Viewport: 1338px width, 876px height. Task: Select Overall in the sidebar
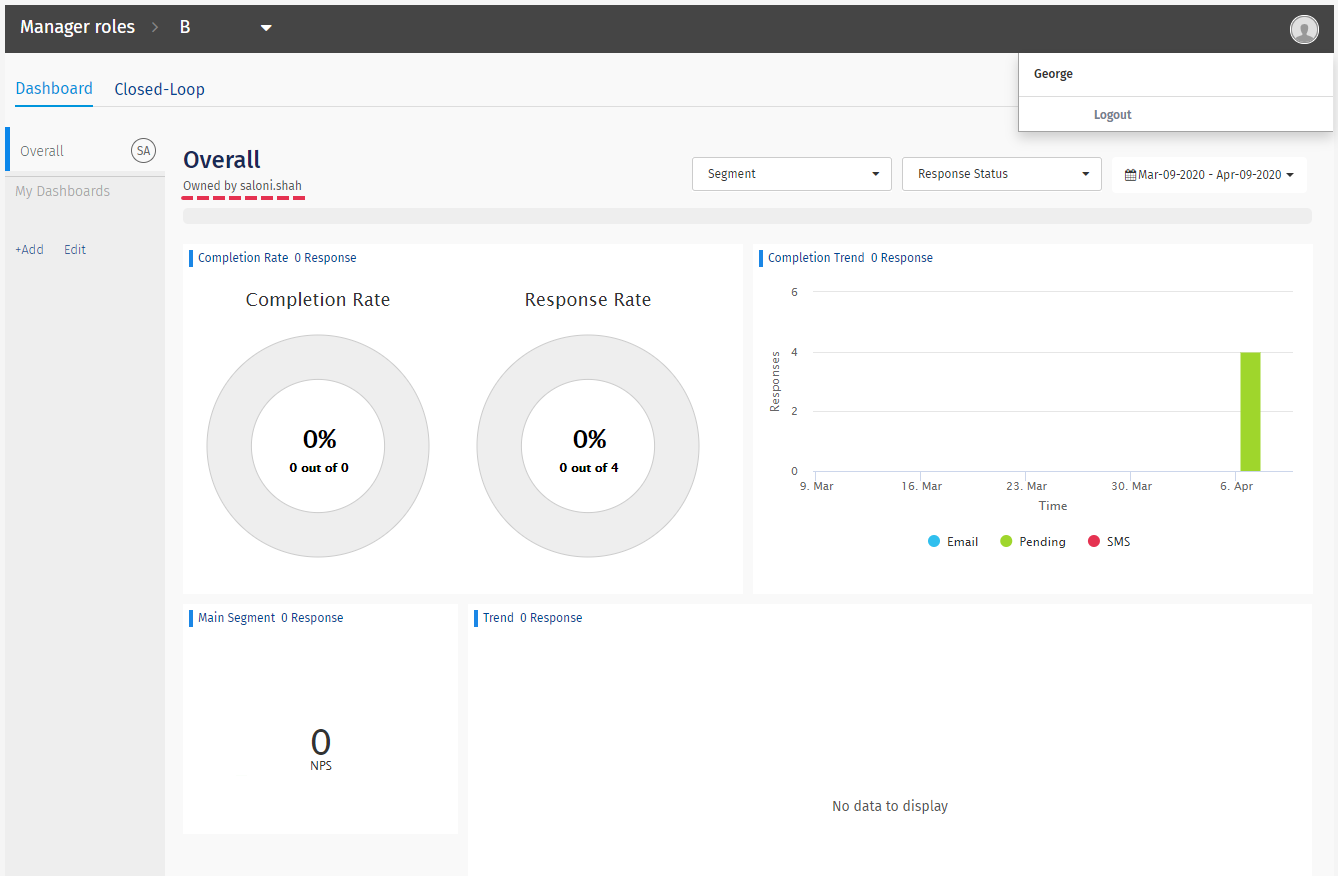click(x=42, y=151)
